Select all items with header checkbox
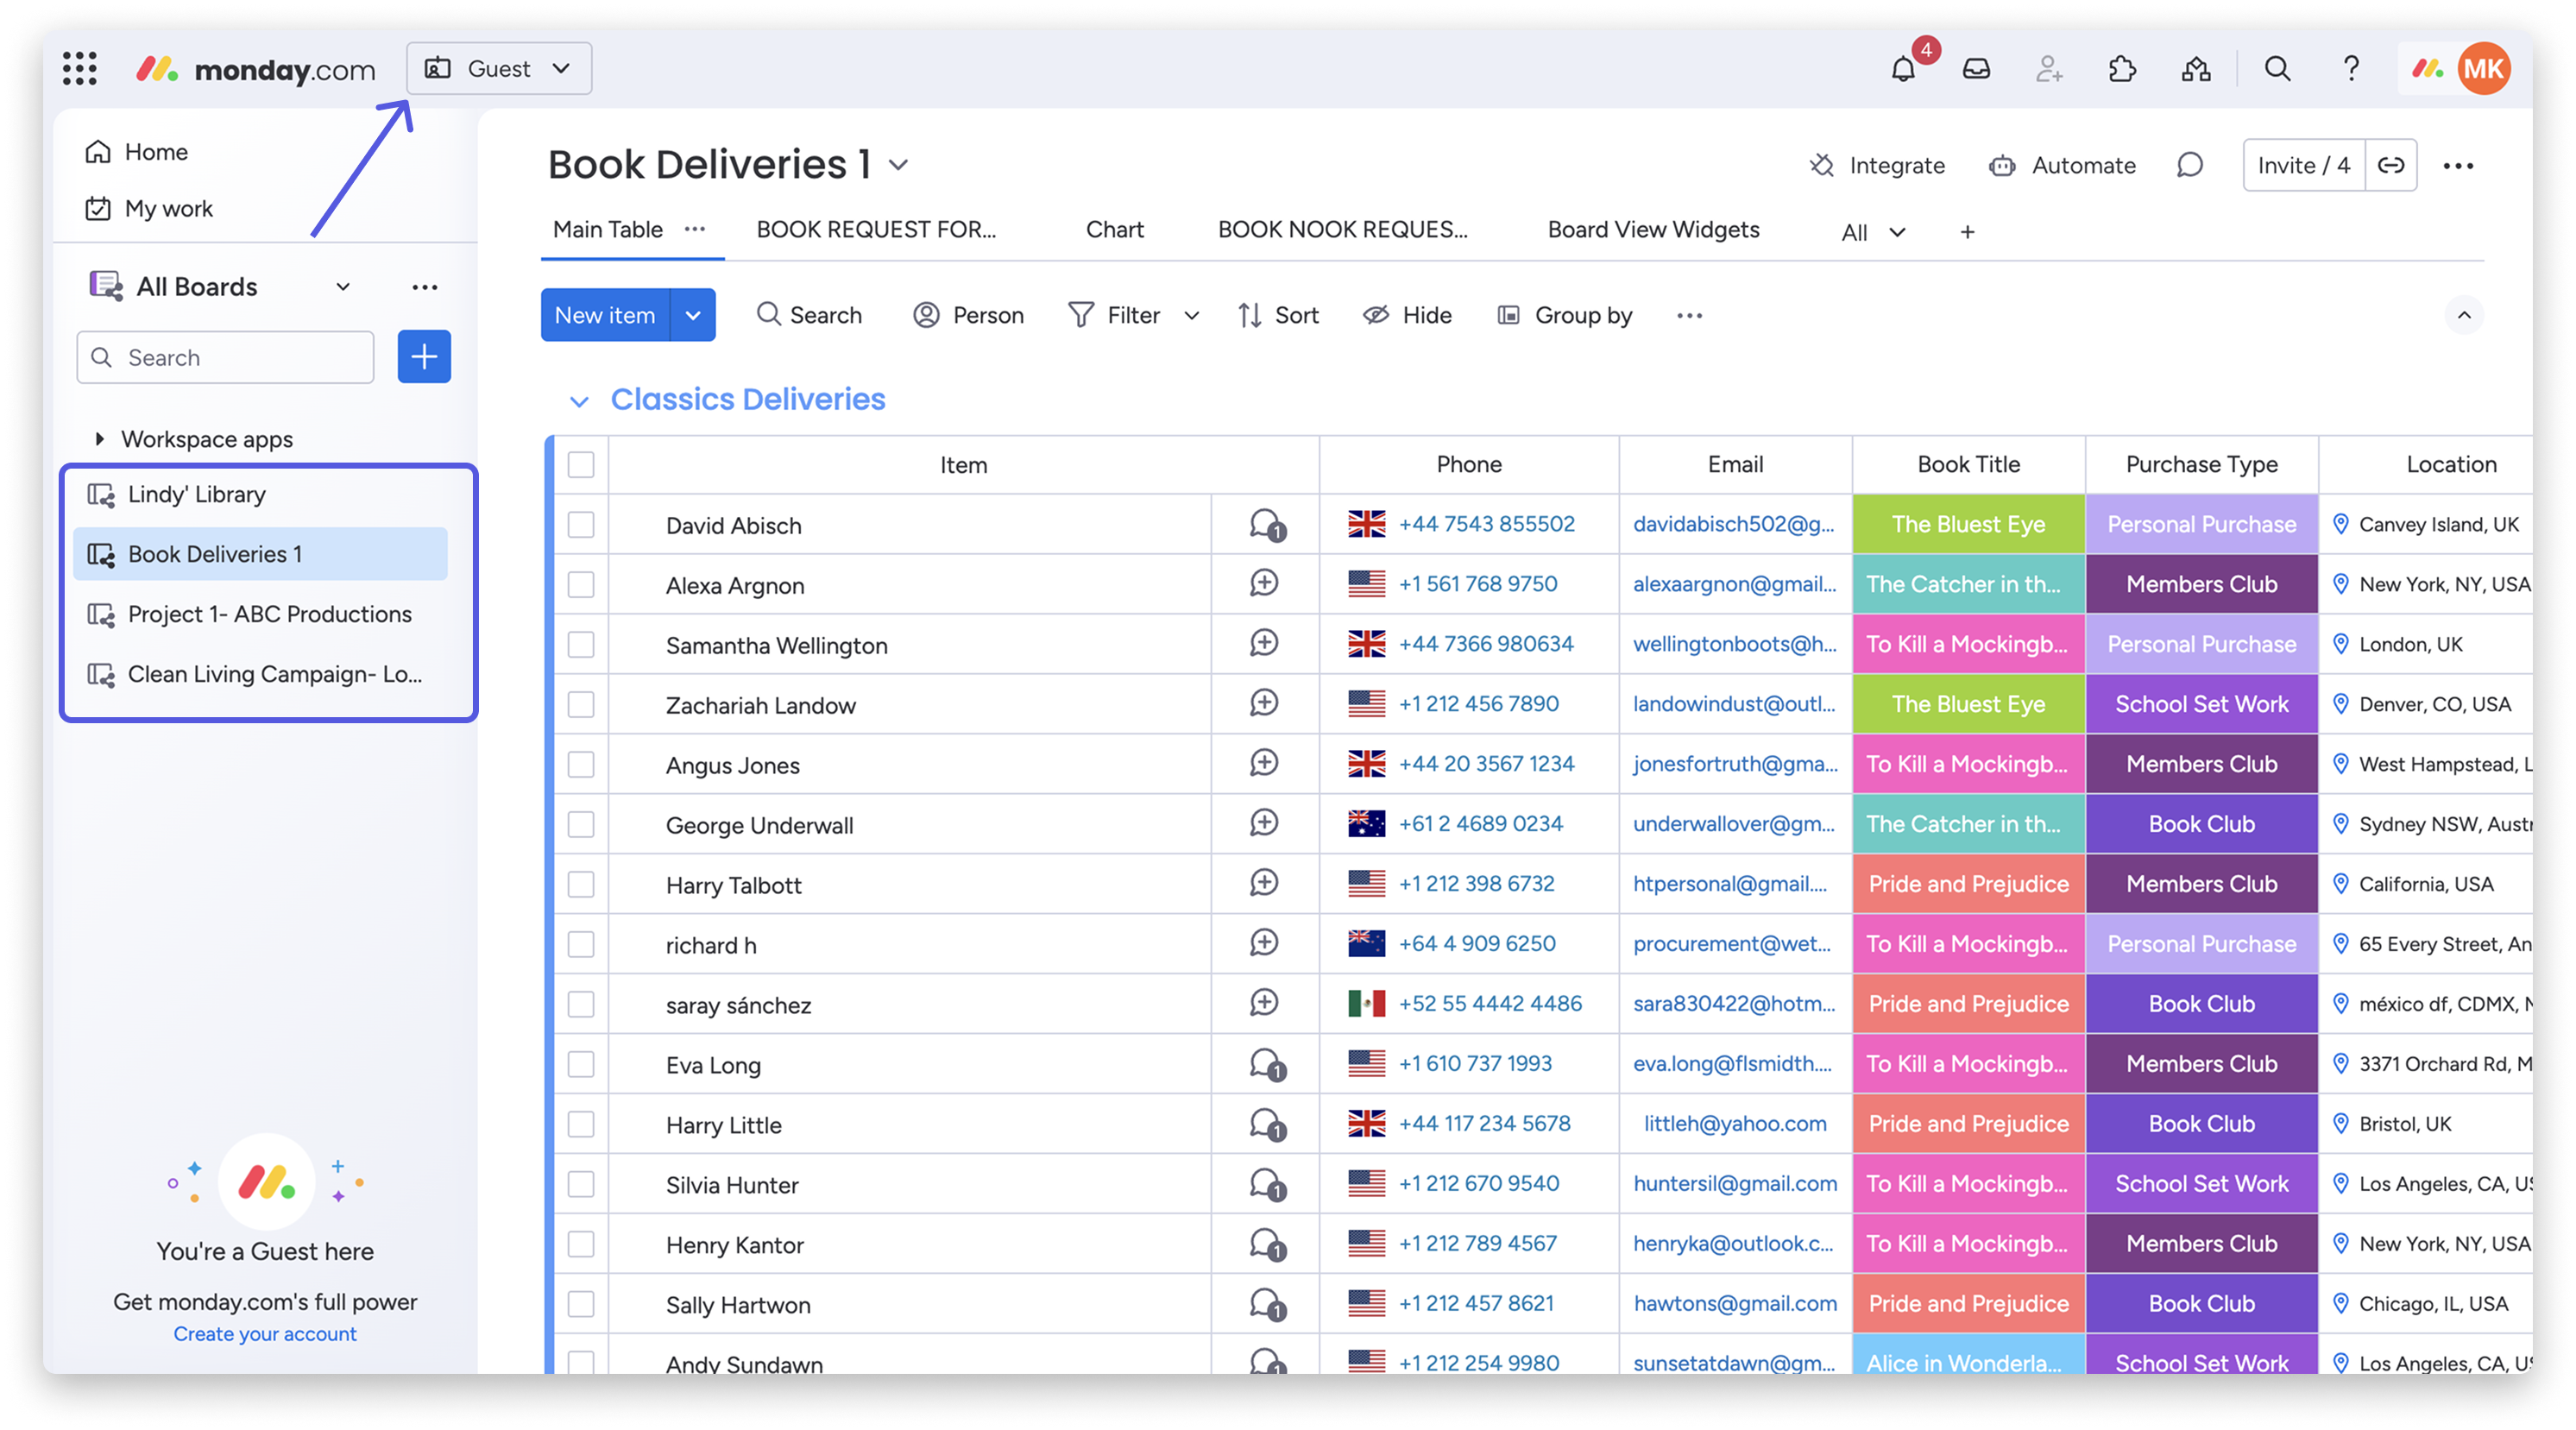This screenshot has width=2576, height=1430. click(581, 464)
